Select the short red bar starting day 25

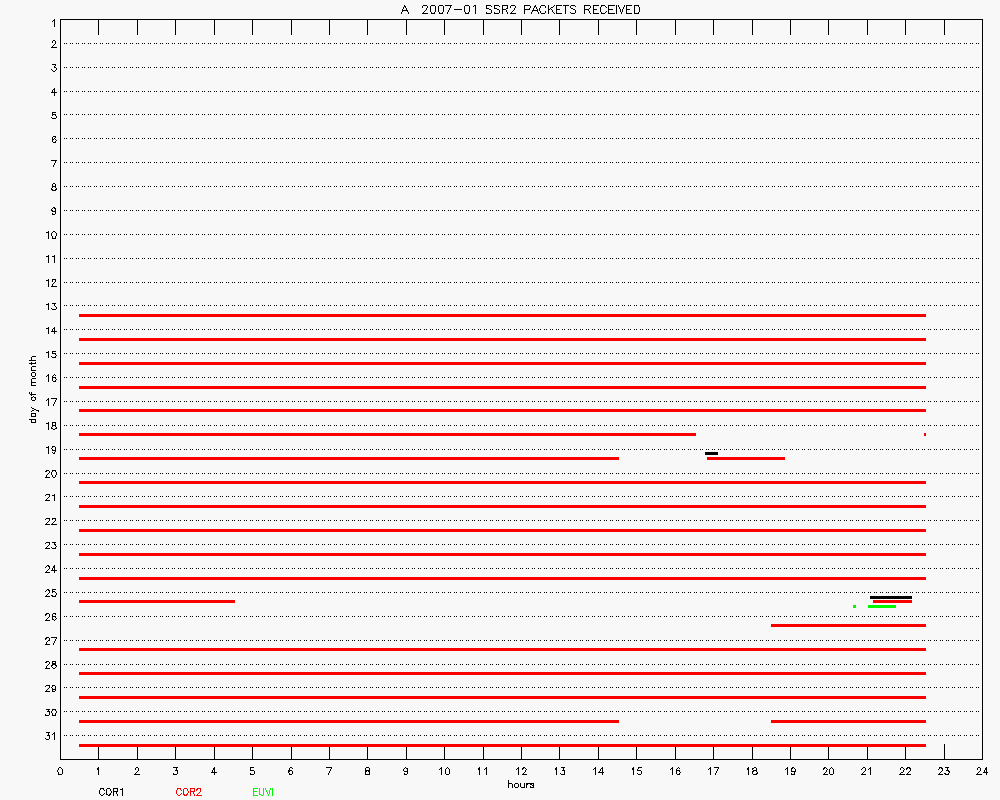(157, 601)
